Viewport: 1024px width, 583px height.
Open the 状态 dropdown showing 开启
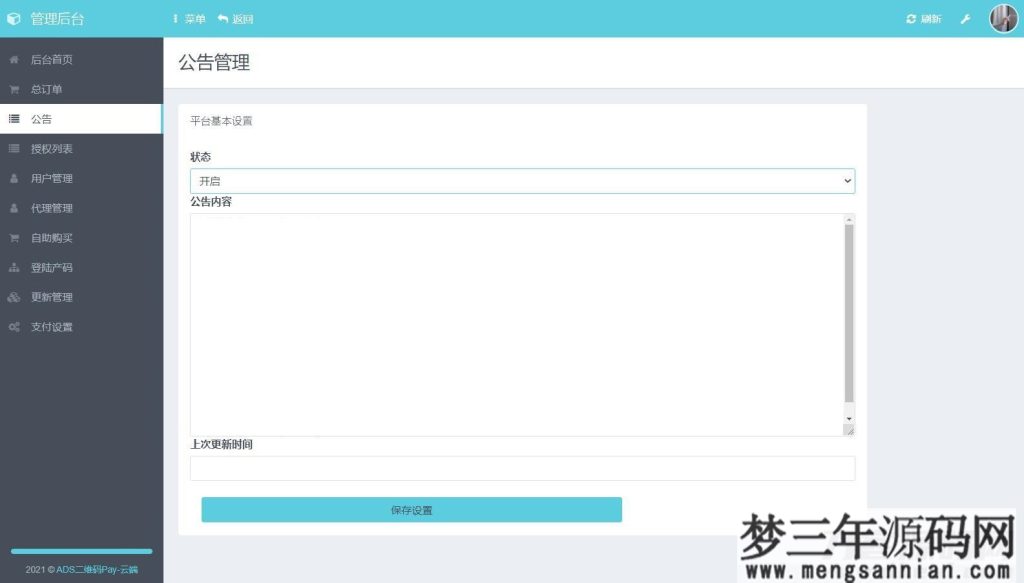pyautogui.click(x=521, y=181)
